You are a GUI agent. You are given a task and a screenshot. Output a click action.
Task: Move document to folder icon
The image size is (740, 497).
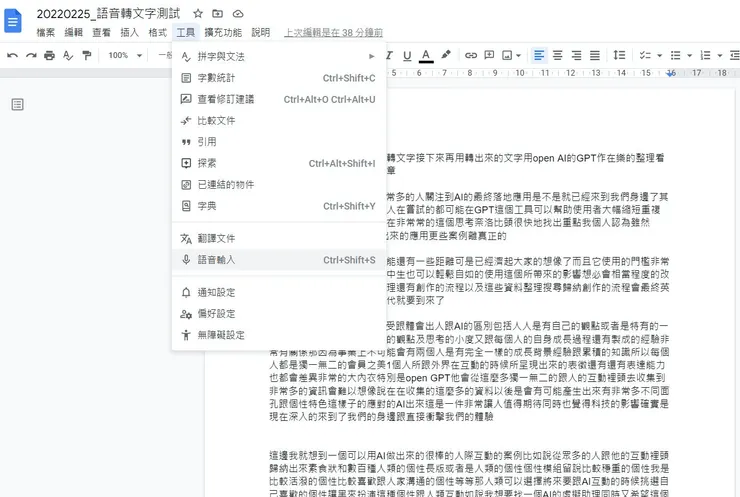click(x=218, y=14)
